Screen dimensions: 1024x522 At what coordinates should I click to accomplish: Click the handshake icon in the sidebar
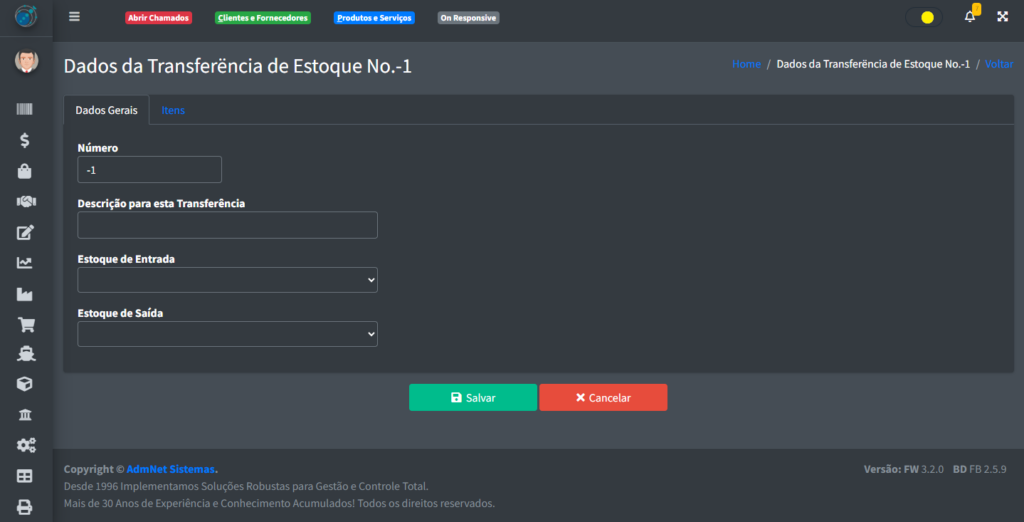(25, 201)
